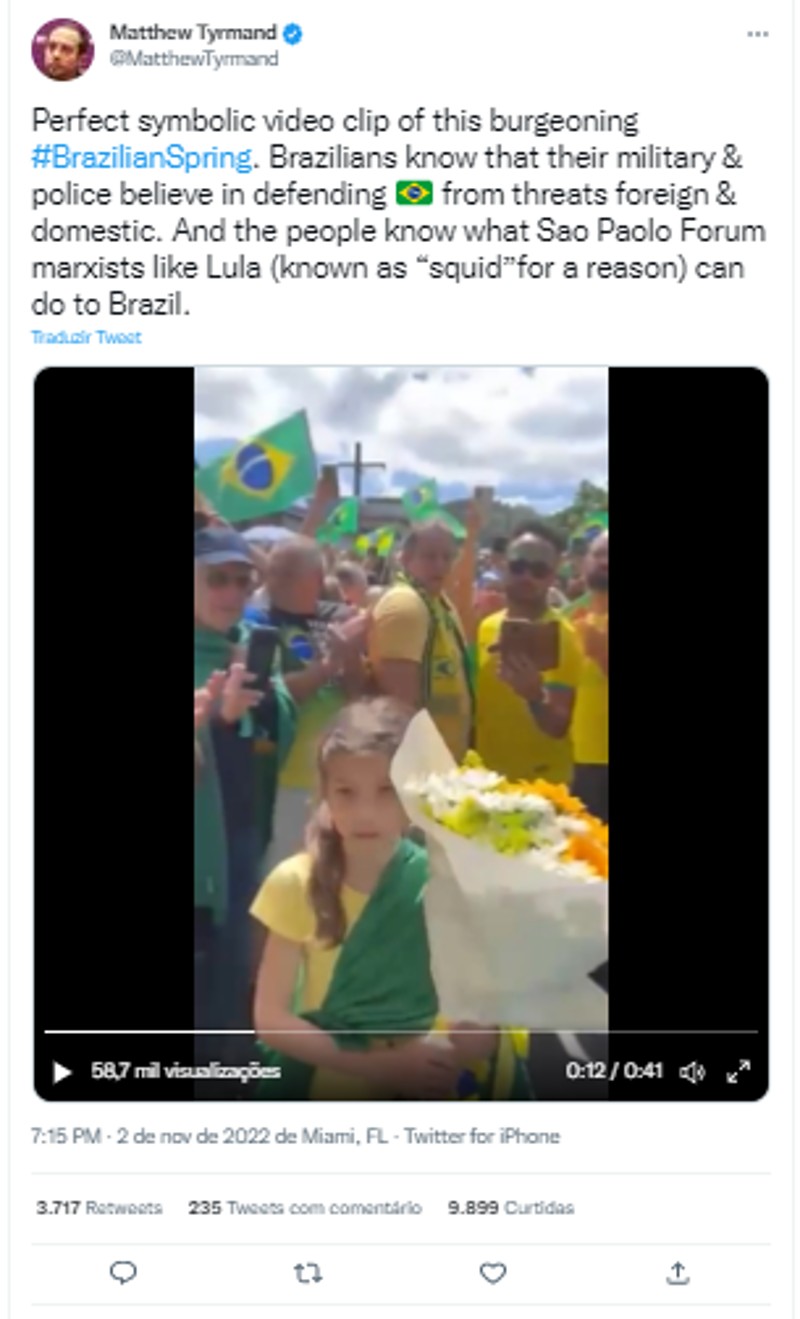Share the tweet via the share icon

click(x=677, y=1273)
